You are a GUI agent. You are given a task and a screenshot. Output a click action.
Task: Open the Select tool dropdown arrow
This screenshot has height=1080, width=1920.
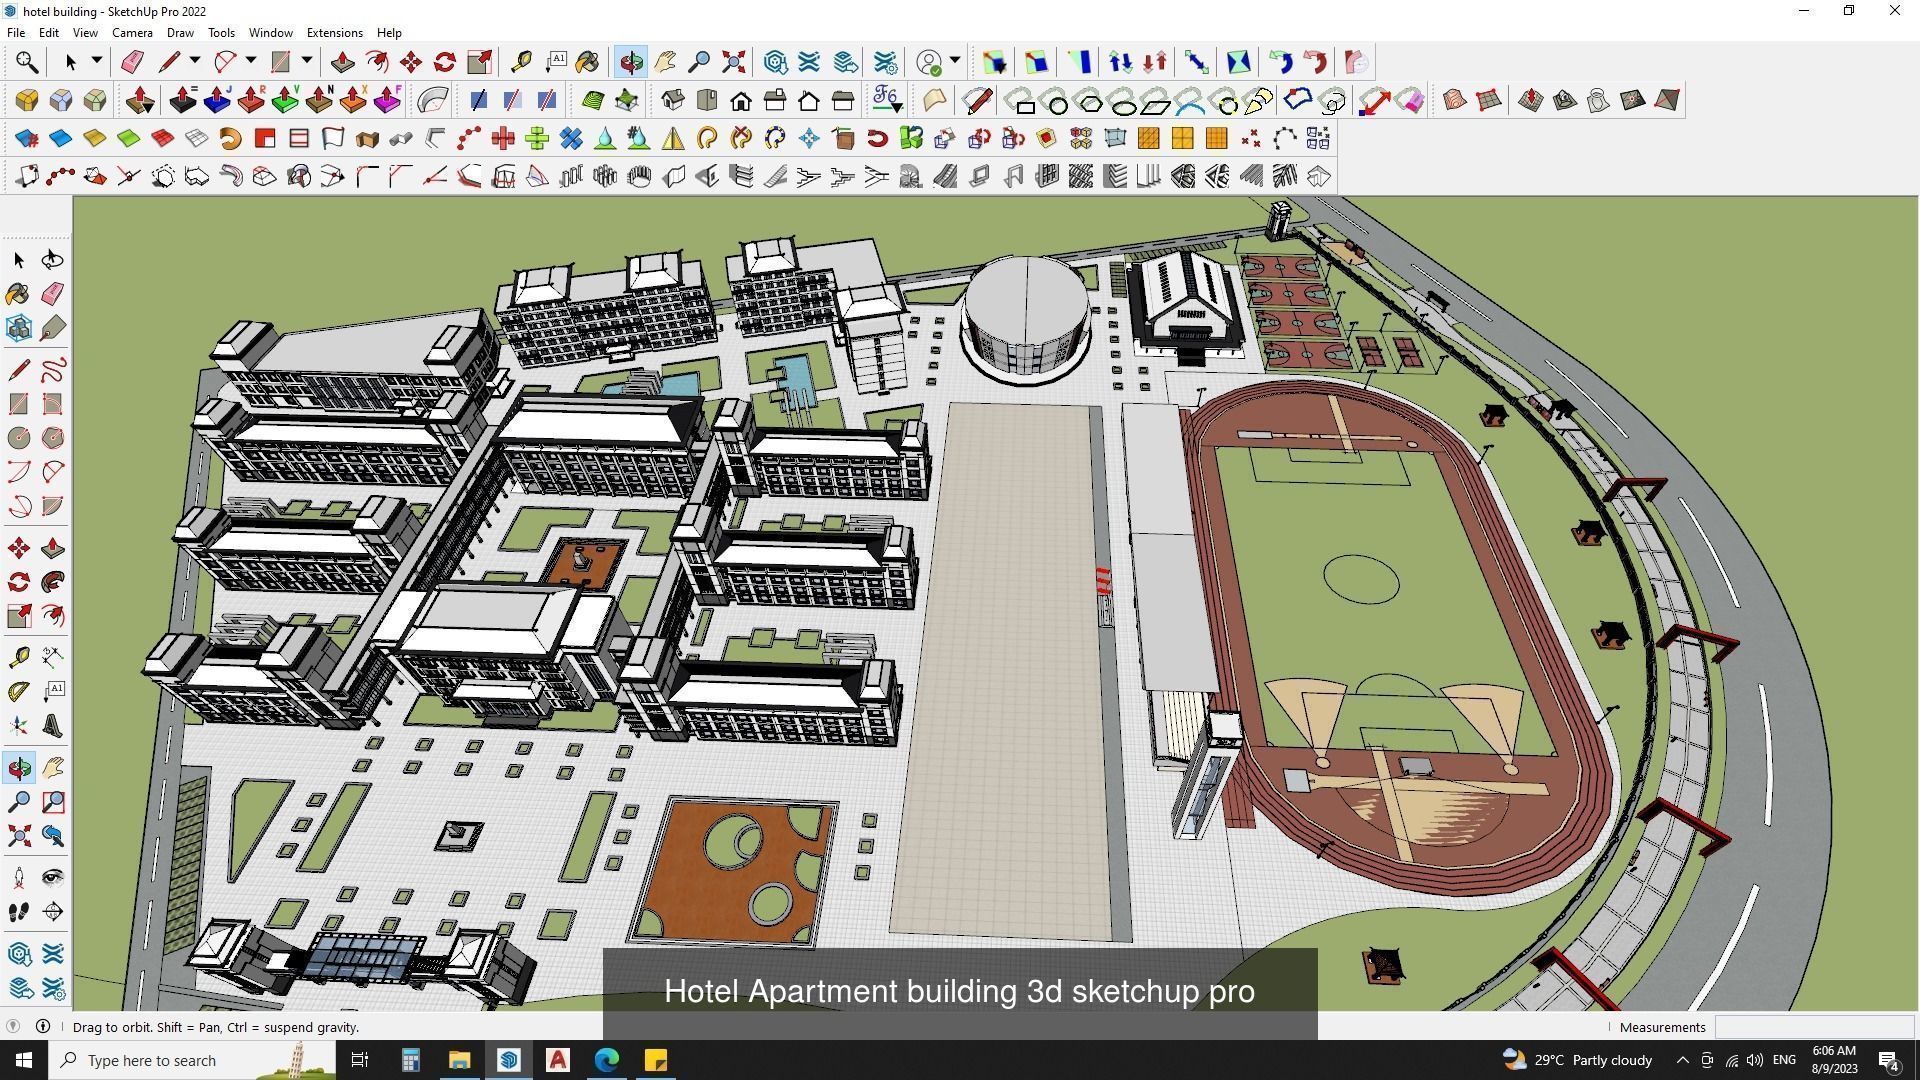(97, 61)
